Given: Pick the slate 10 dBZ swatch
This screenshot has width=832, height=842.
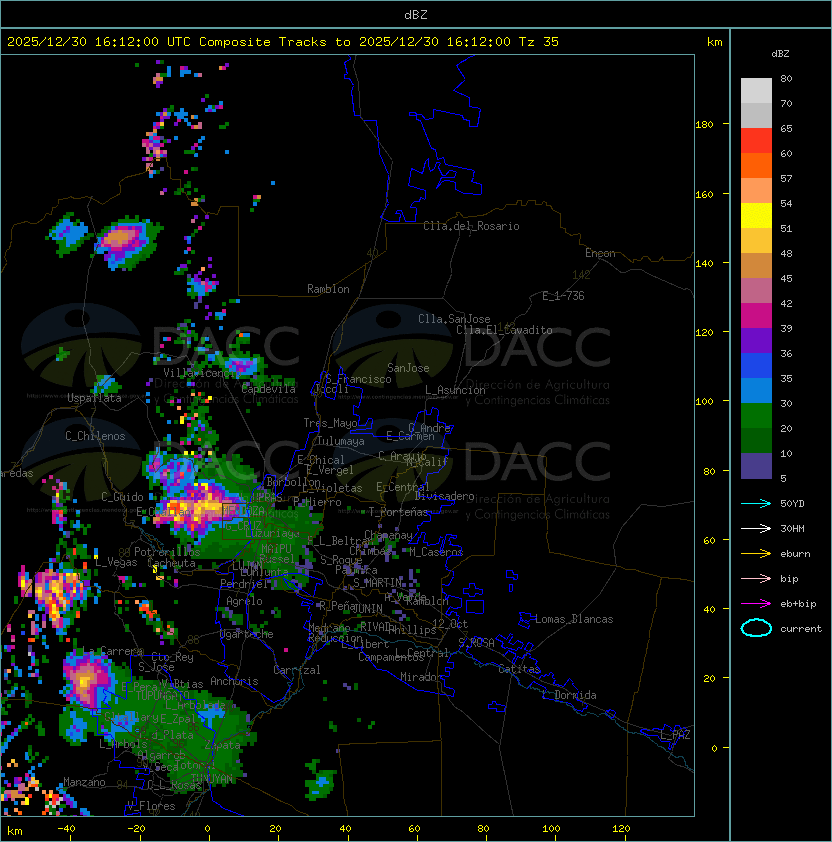Looking at the screenshot, I should (x=756, y=466).
